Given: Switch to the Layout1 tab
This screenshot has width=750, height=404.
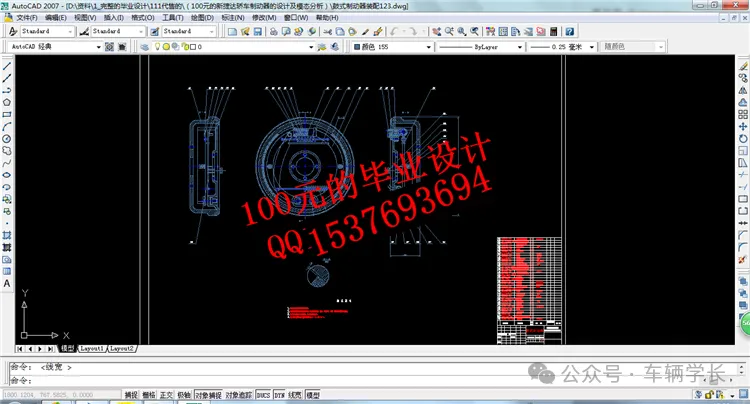Looking at the screenshot, I should pyautogui.click(x=92, y=349).
